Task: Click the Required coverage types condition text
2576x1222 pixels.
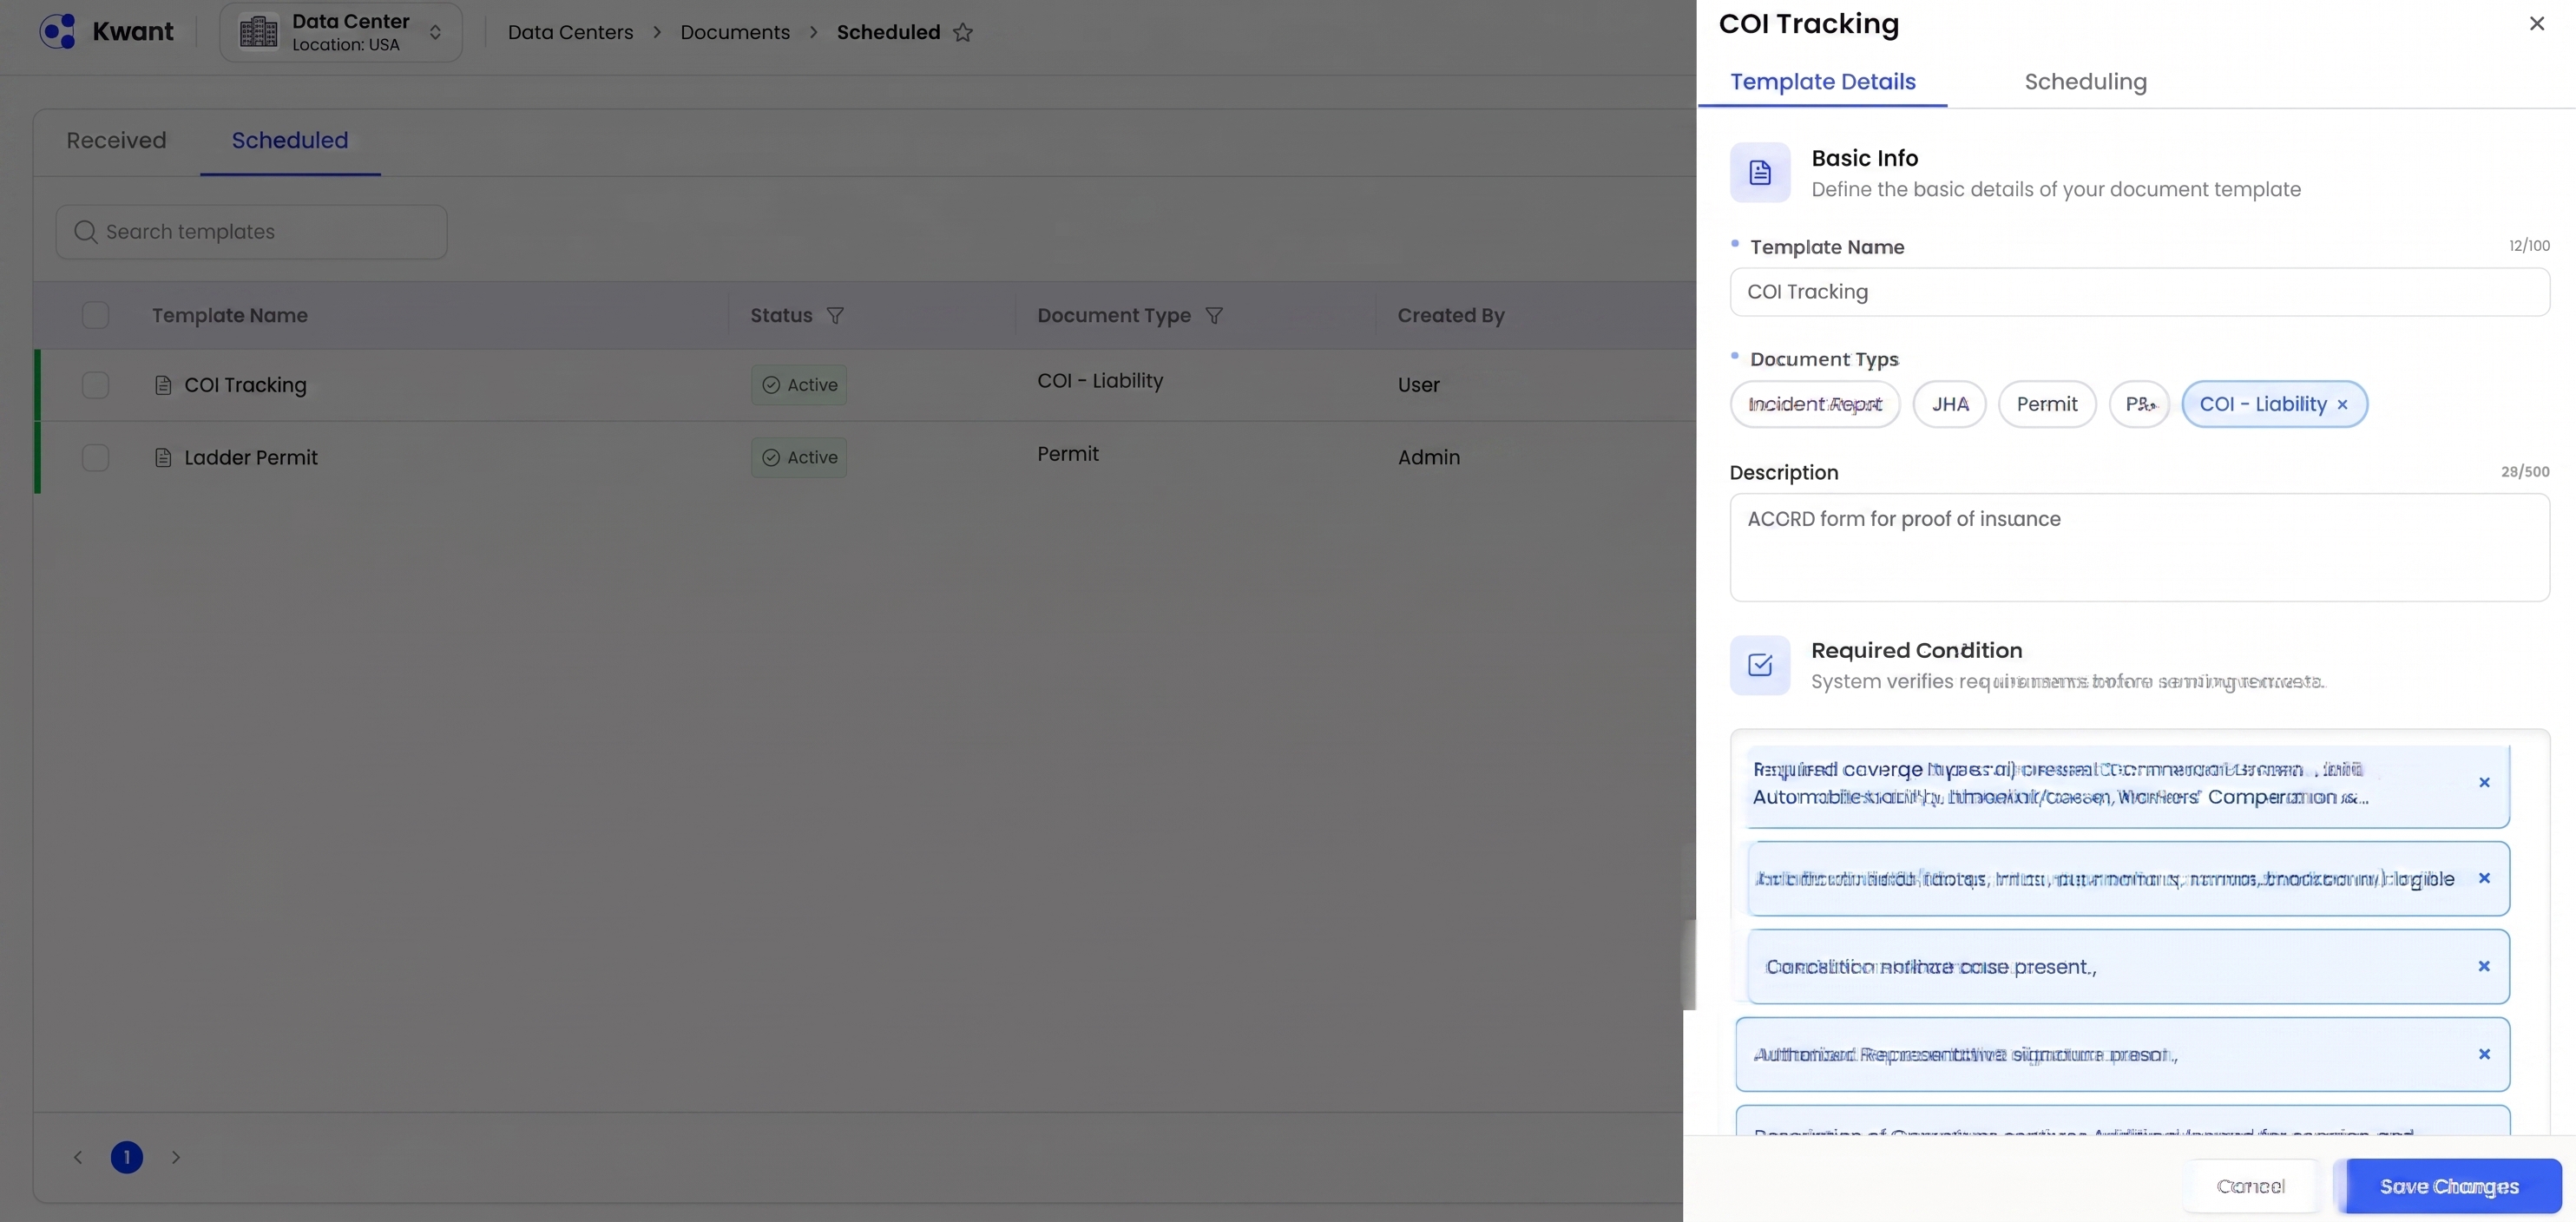Action: [x=2060, y=783]
